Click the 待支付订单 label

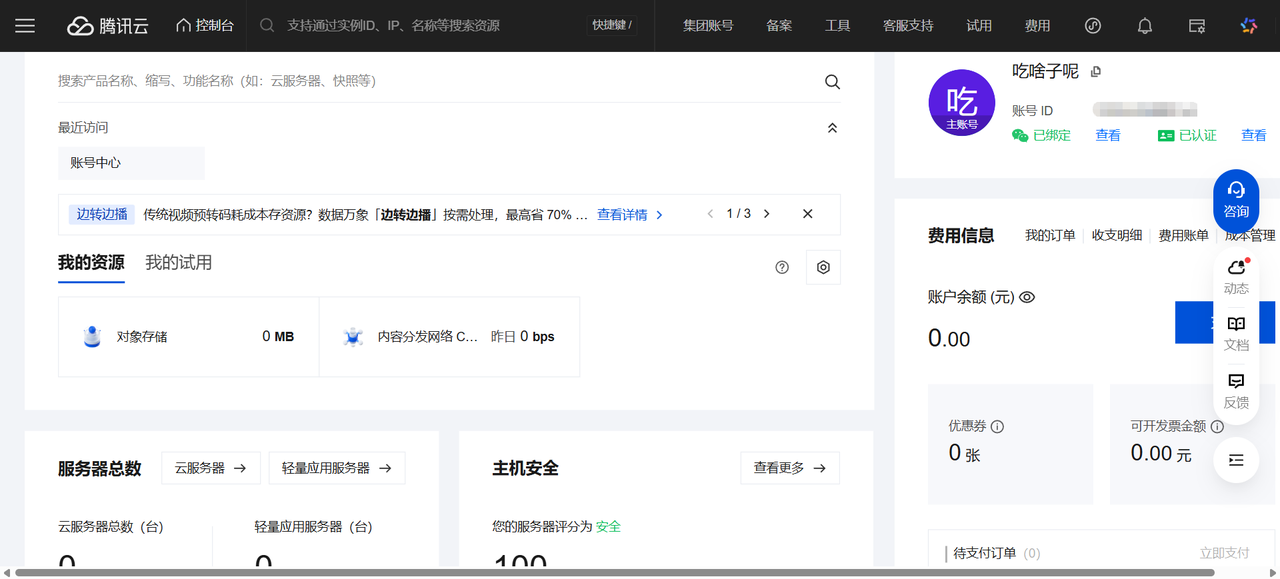point(985,553)
